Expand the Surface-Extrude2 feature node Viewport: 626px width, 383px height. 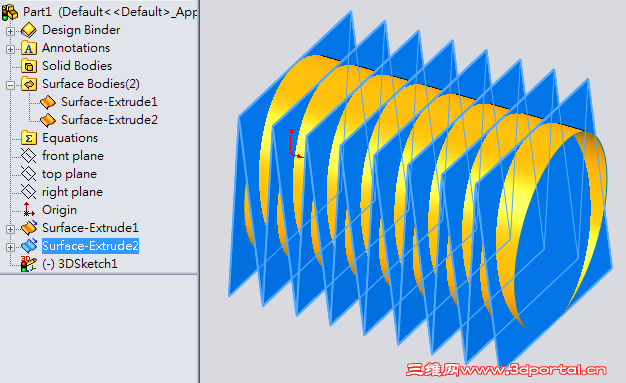pos(10,247)
